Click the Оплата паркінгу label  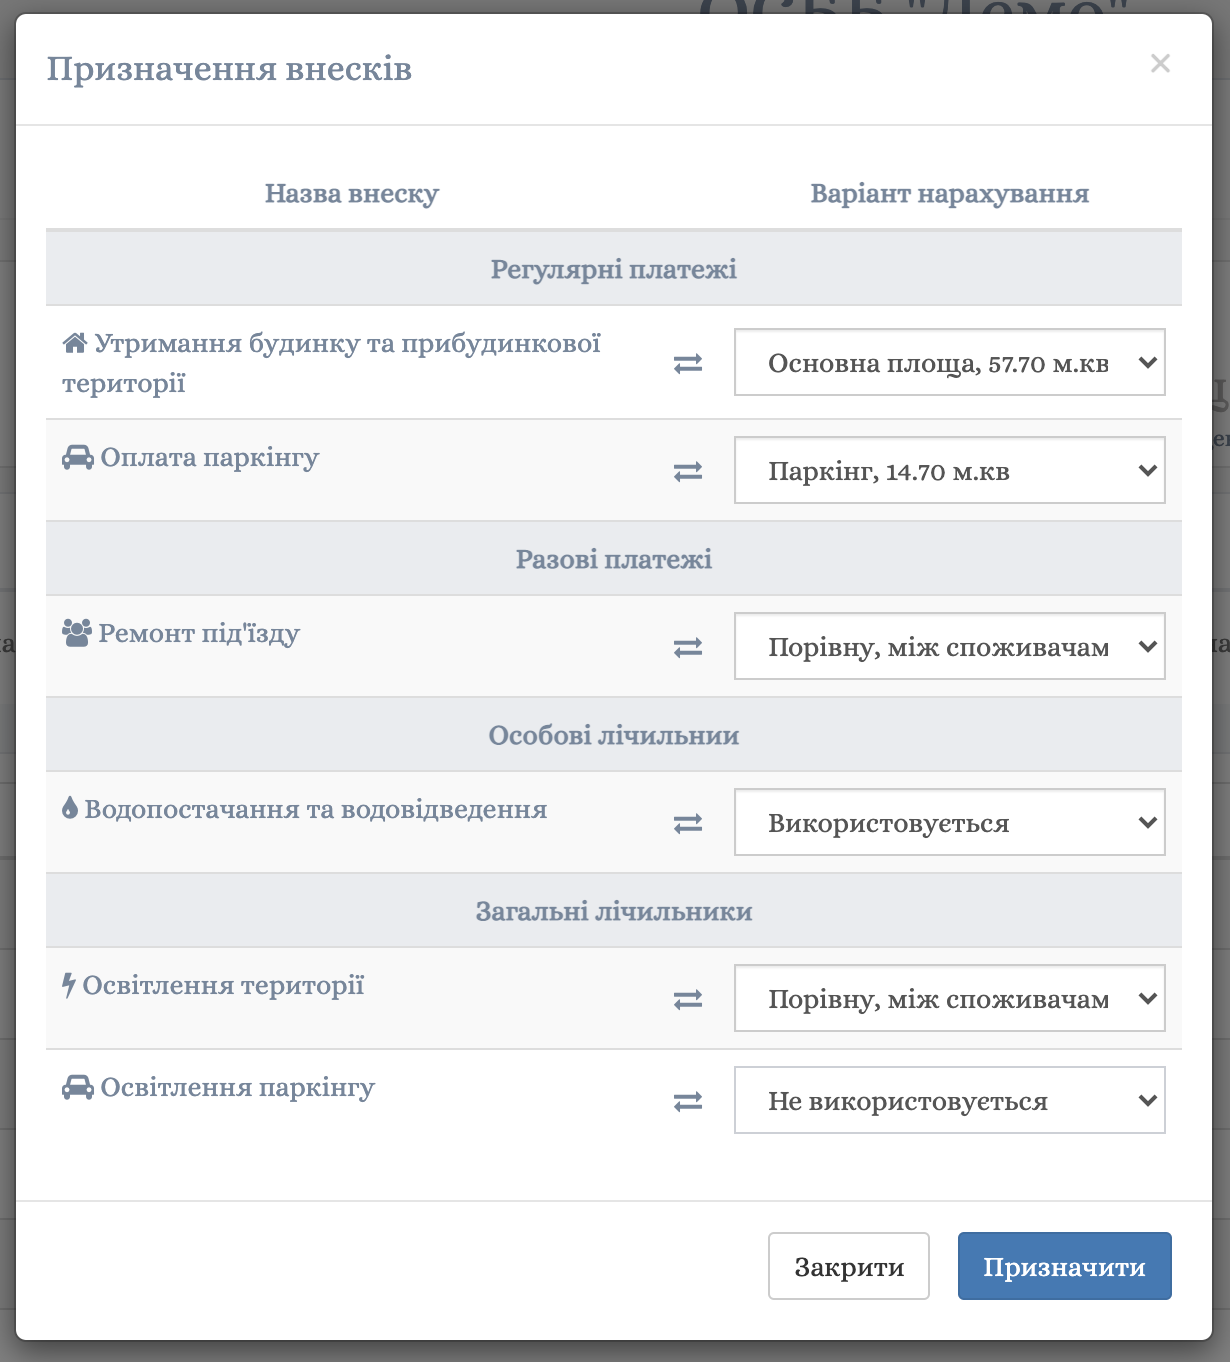point(210,458)
